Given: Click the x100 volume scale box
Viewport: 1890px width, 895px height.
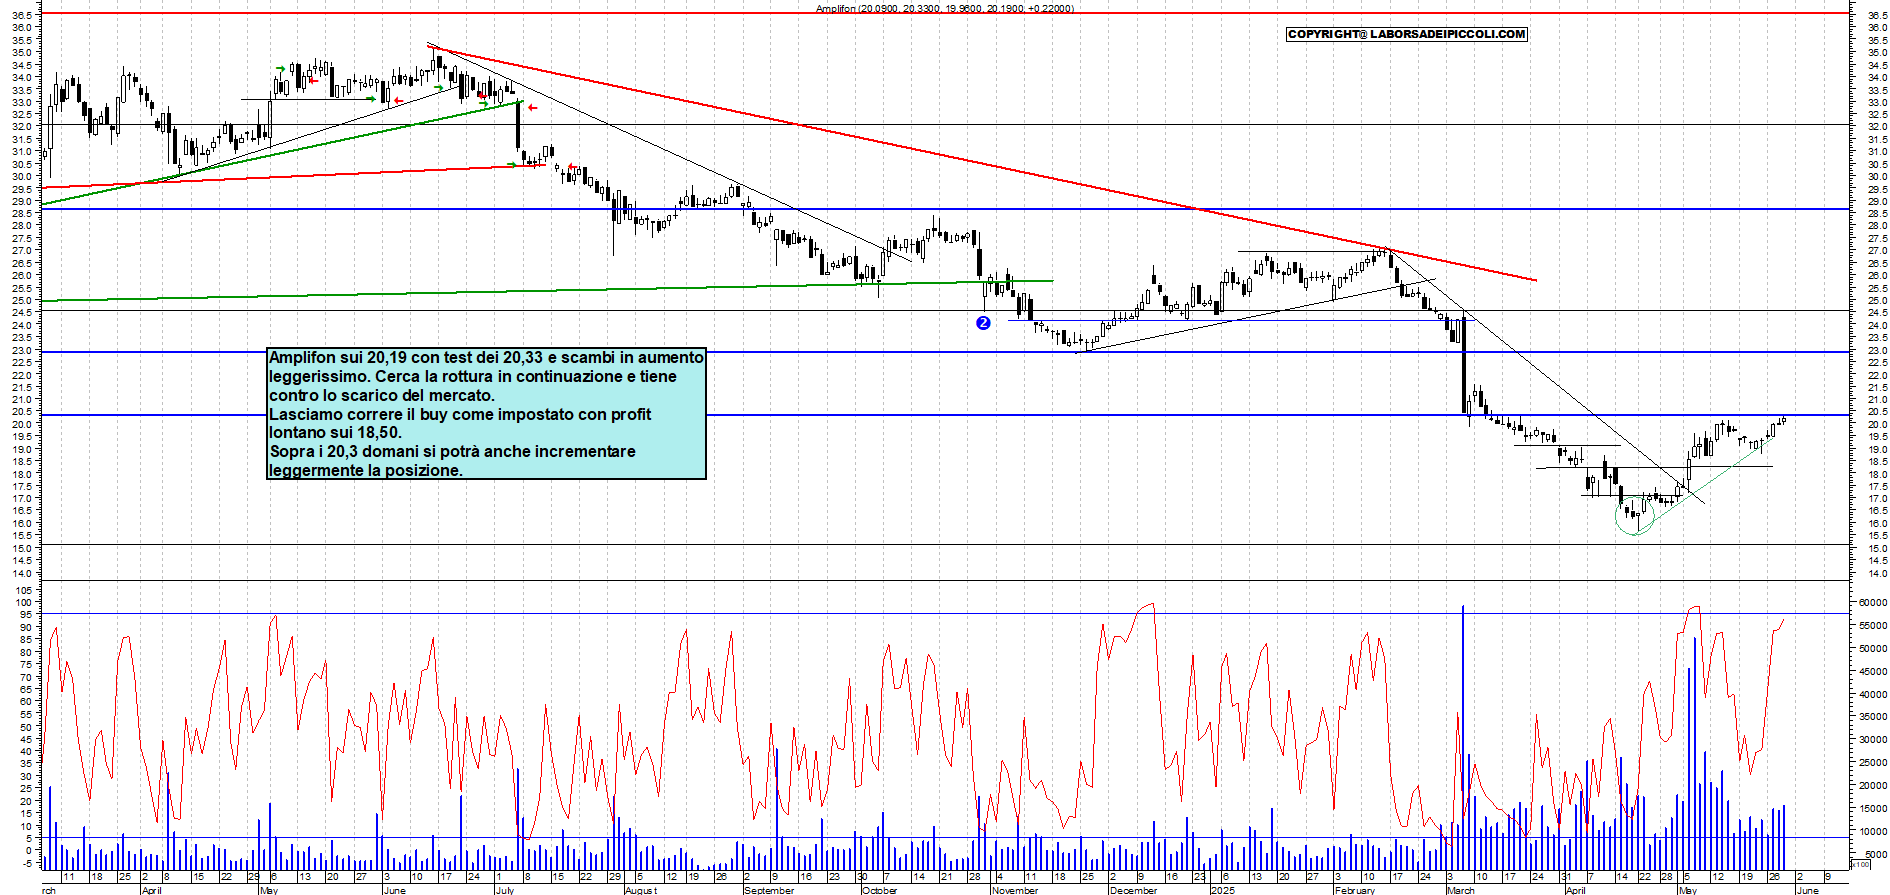Looking at the screenshot, I should (1860, 864).
